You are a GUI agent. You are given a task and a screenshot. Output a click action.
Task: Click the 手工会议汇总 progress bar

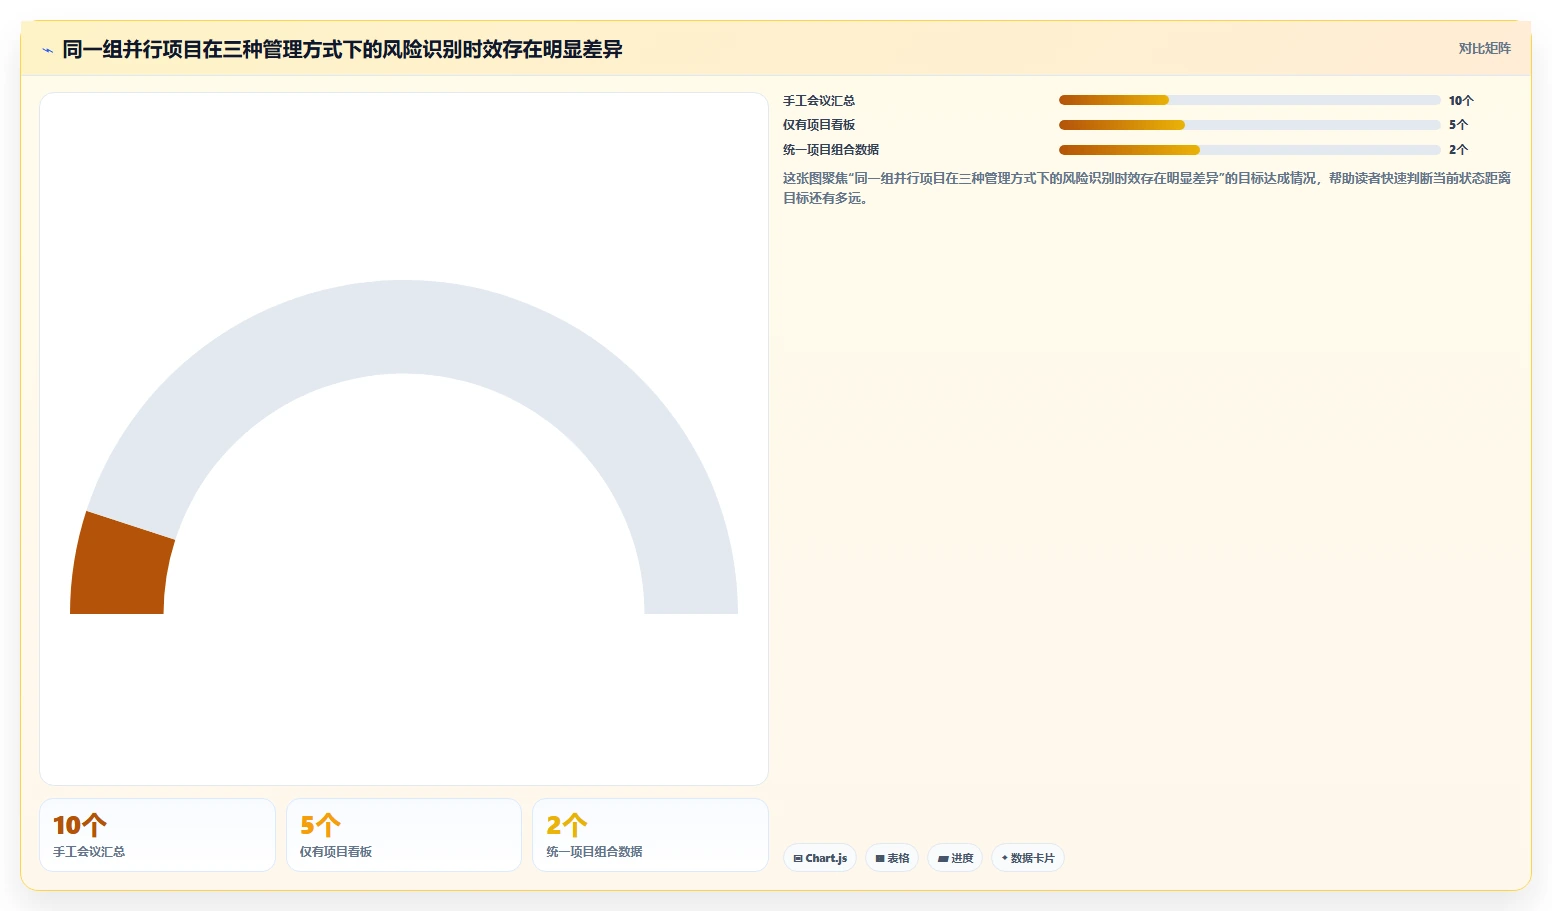[x=1249, y=100]
